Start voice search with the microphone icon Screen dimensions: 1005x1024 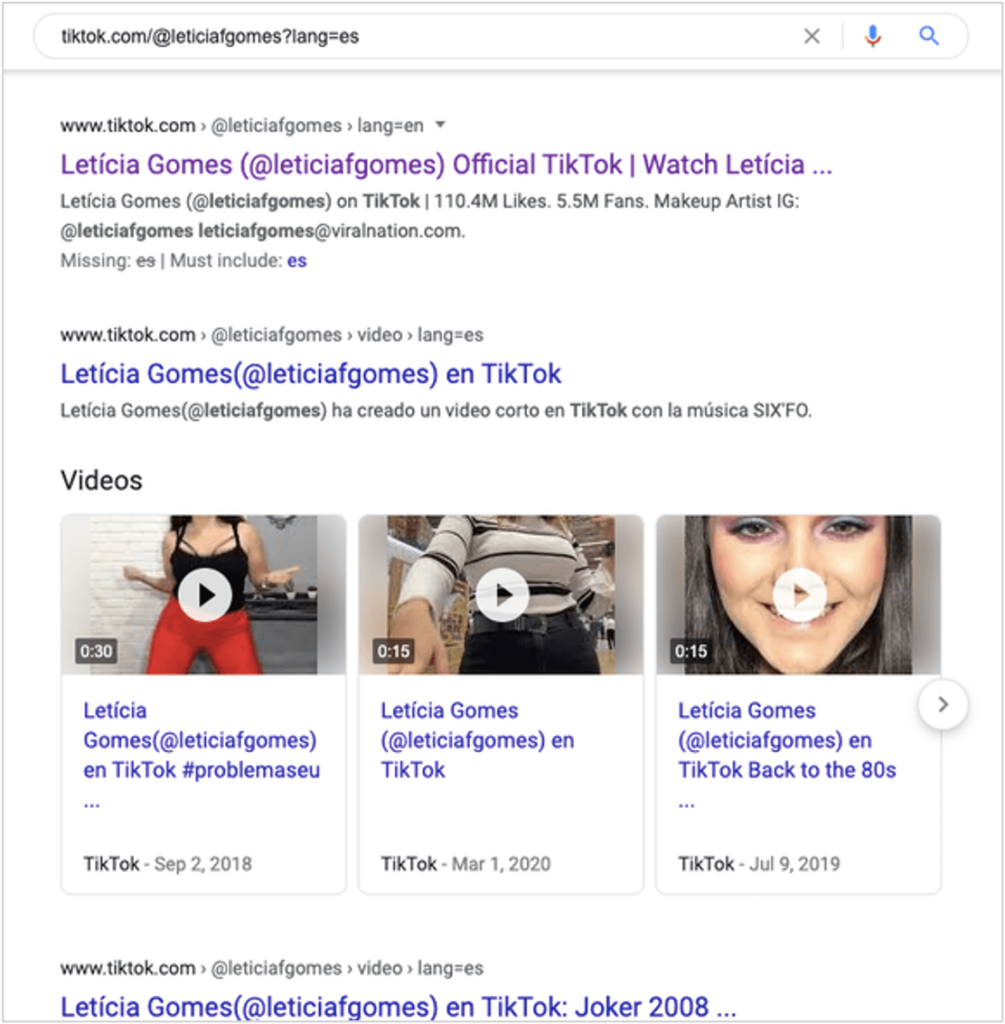872,36
